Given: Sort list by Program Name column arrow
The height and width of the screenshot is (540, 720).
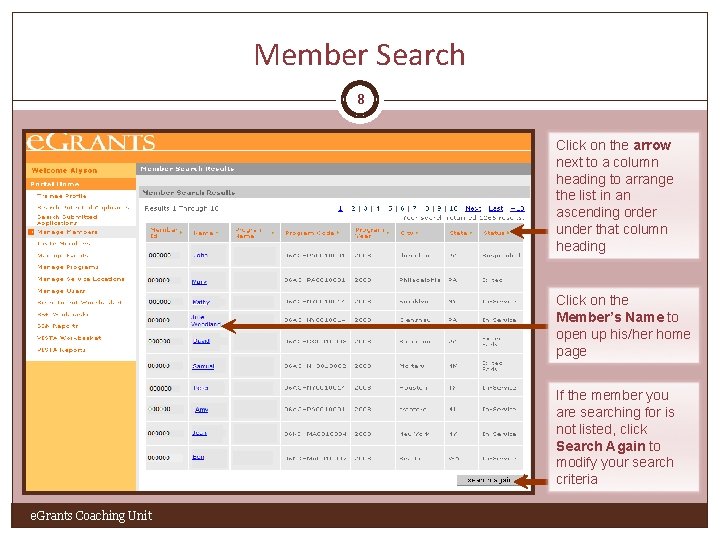Looking at the screenshot, I should click(272, 233).
